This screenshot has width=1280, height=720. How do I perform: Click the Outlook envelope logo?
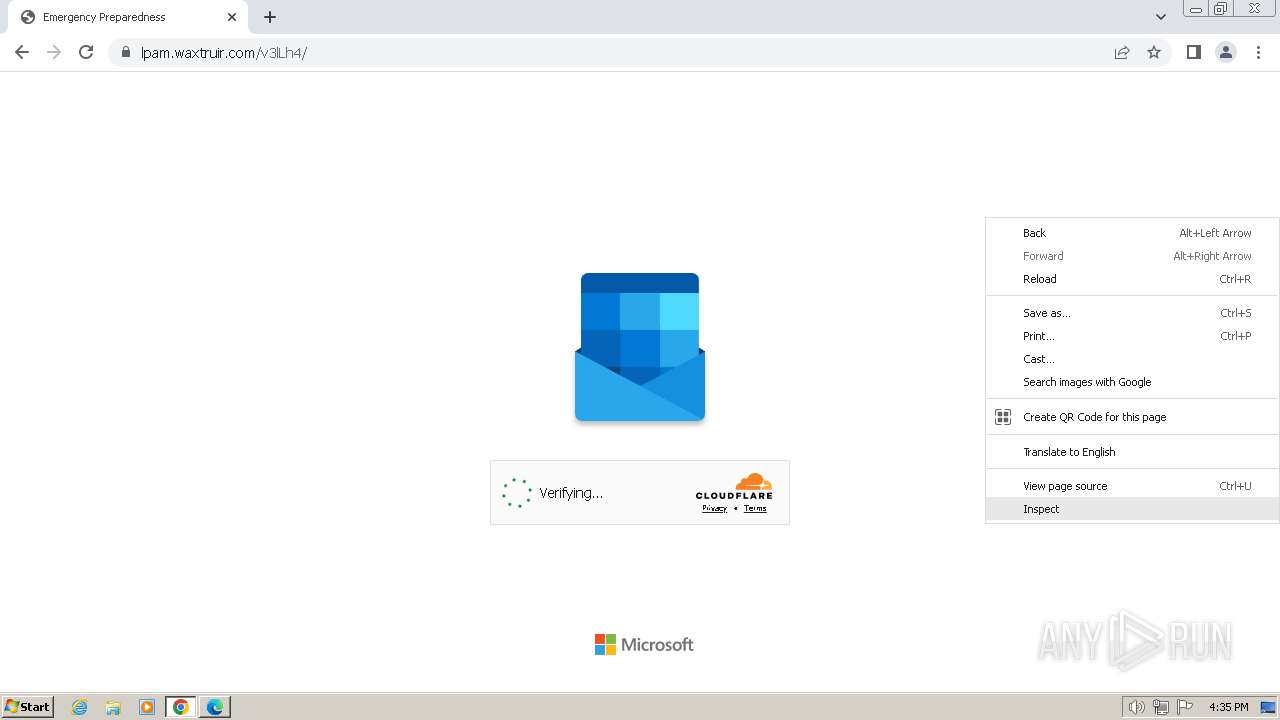(640, 347)
